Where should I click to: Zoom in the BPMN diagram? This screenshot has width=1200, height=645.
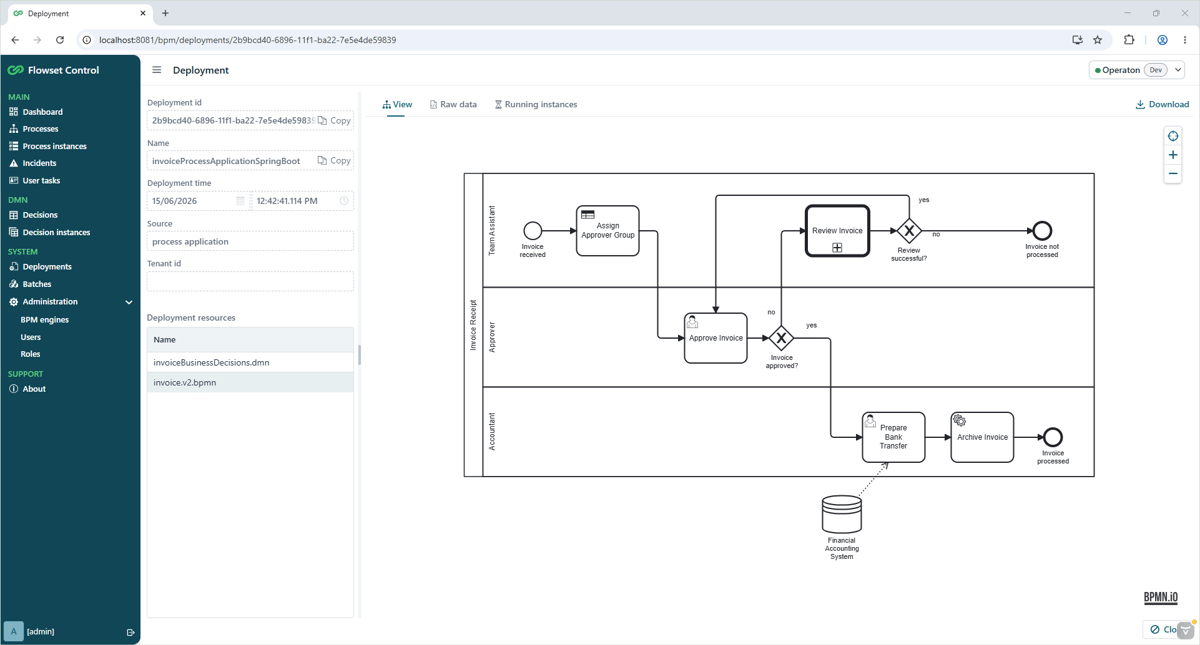tap(1173, 155)
